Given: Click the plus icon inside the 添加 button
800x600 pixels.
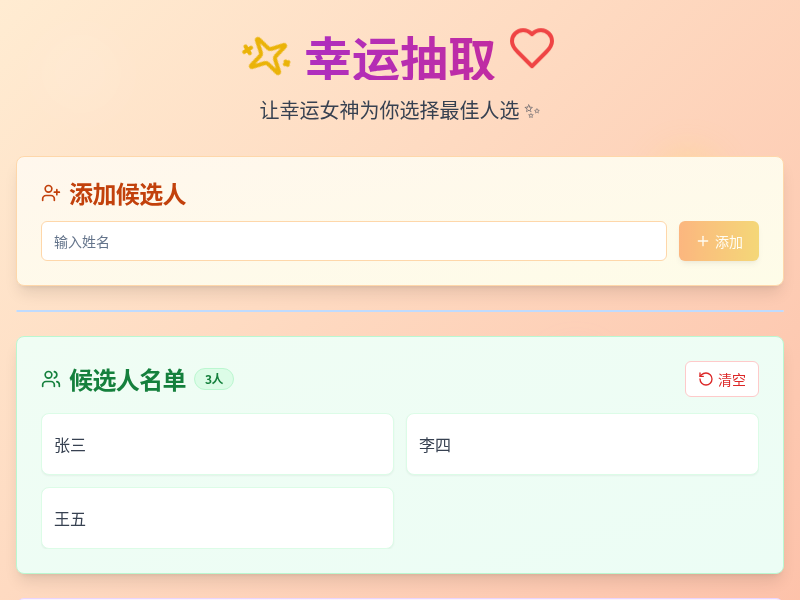Looking at the screenshot, I should coord(702,241).
